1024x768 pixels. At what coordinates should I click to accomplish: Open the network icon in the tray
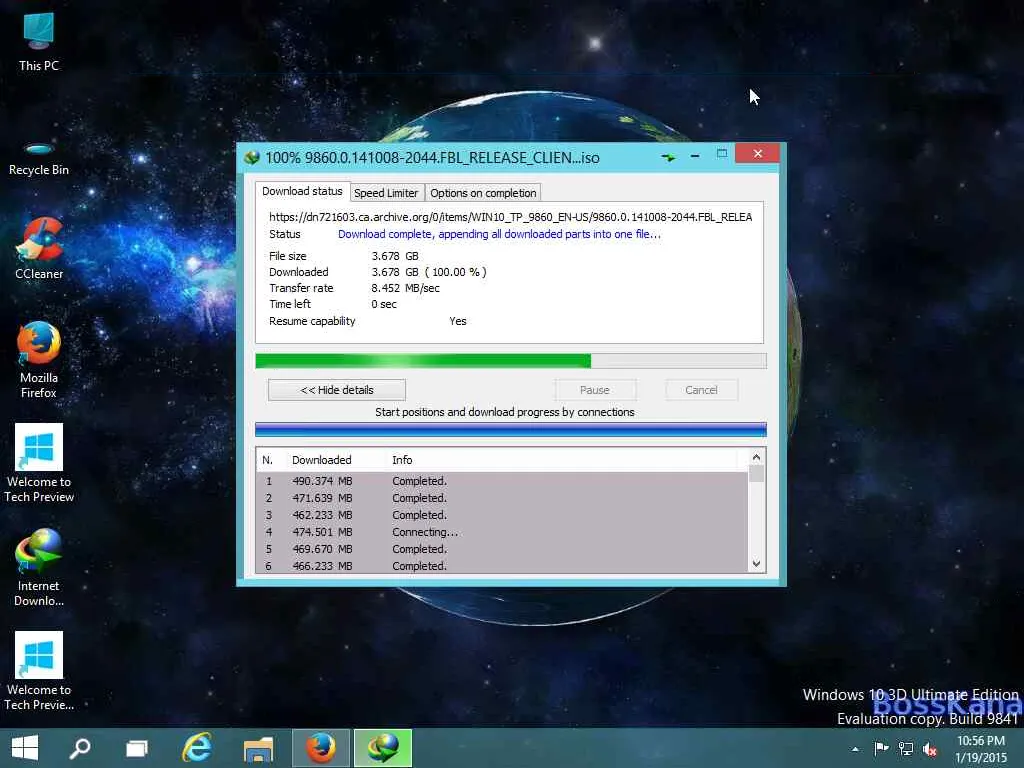click(906, 748)
